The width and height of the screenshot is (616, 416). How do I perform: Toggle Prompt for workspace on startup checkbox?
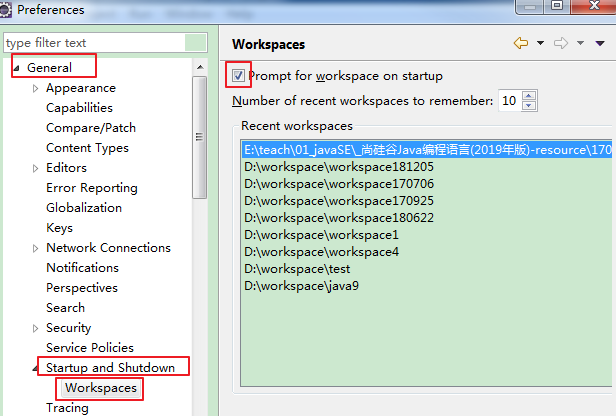point(238,75)
